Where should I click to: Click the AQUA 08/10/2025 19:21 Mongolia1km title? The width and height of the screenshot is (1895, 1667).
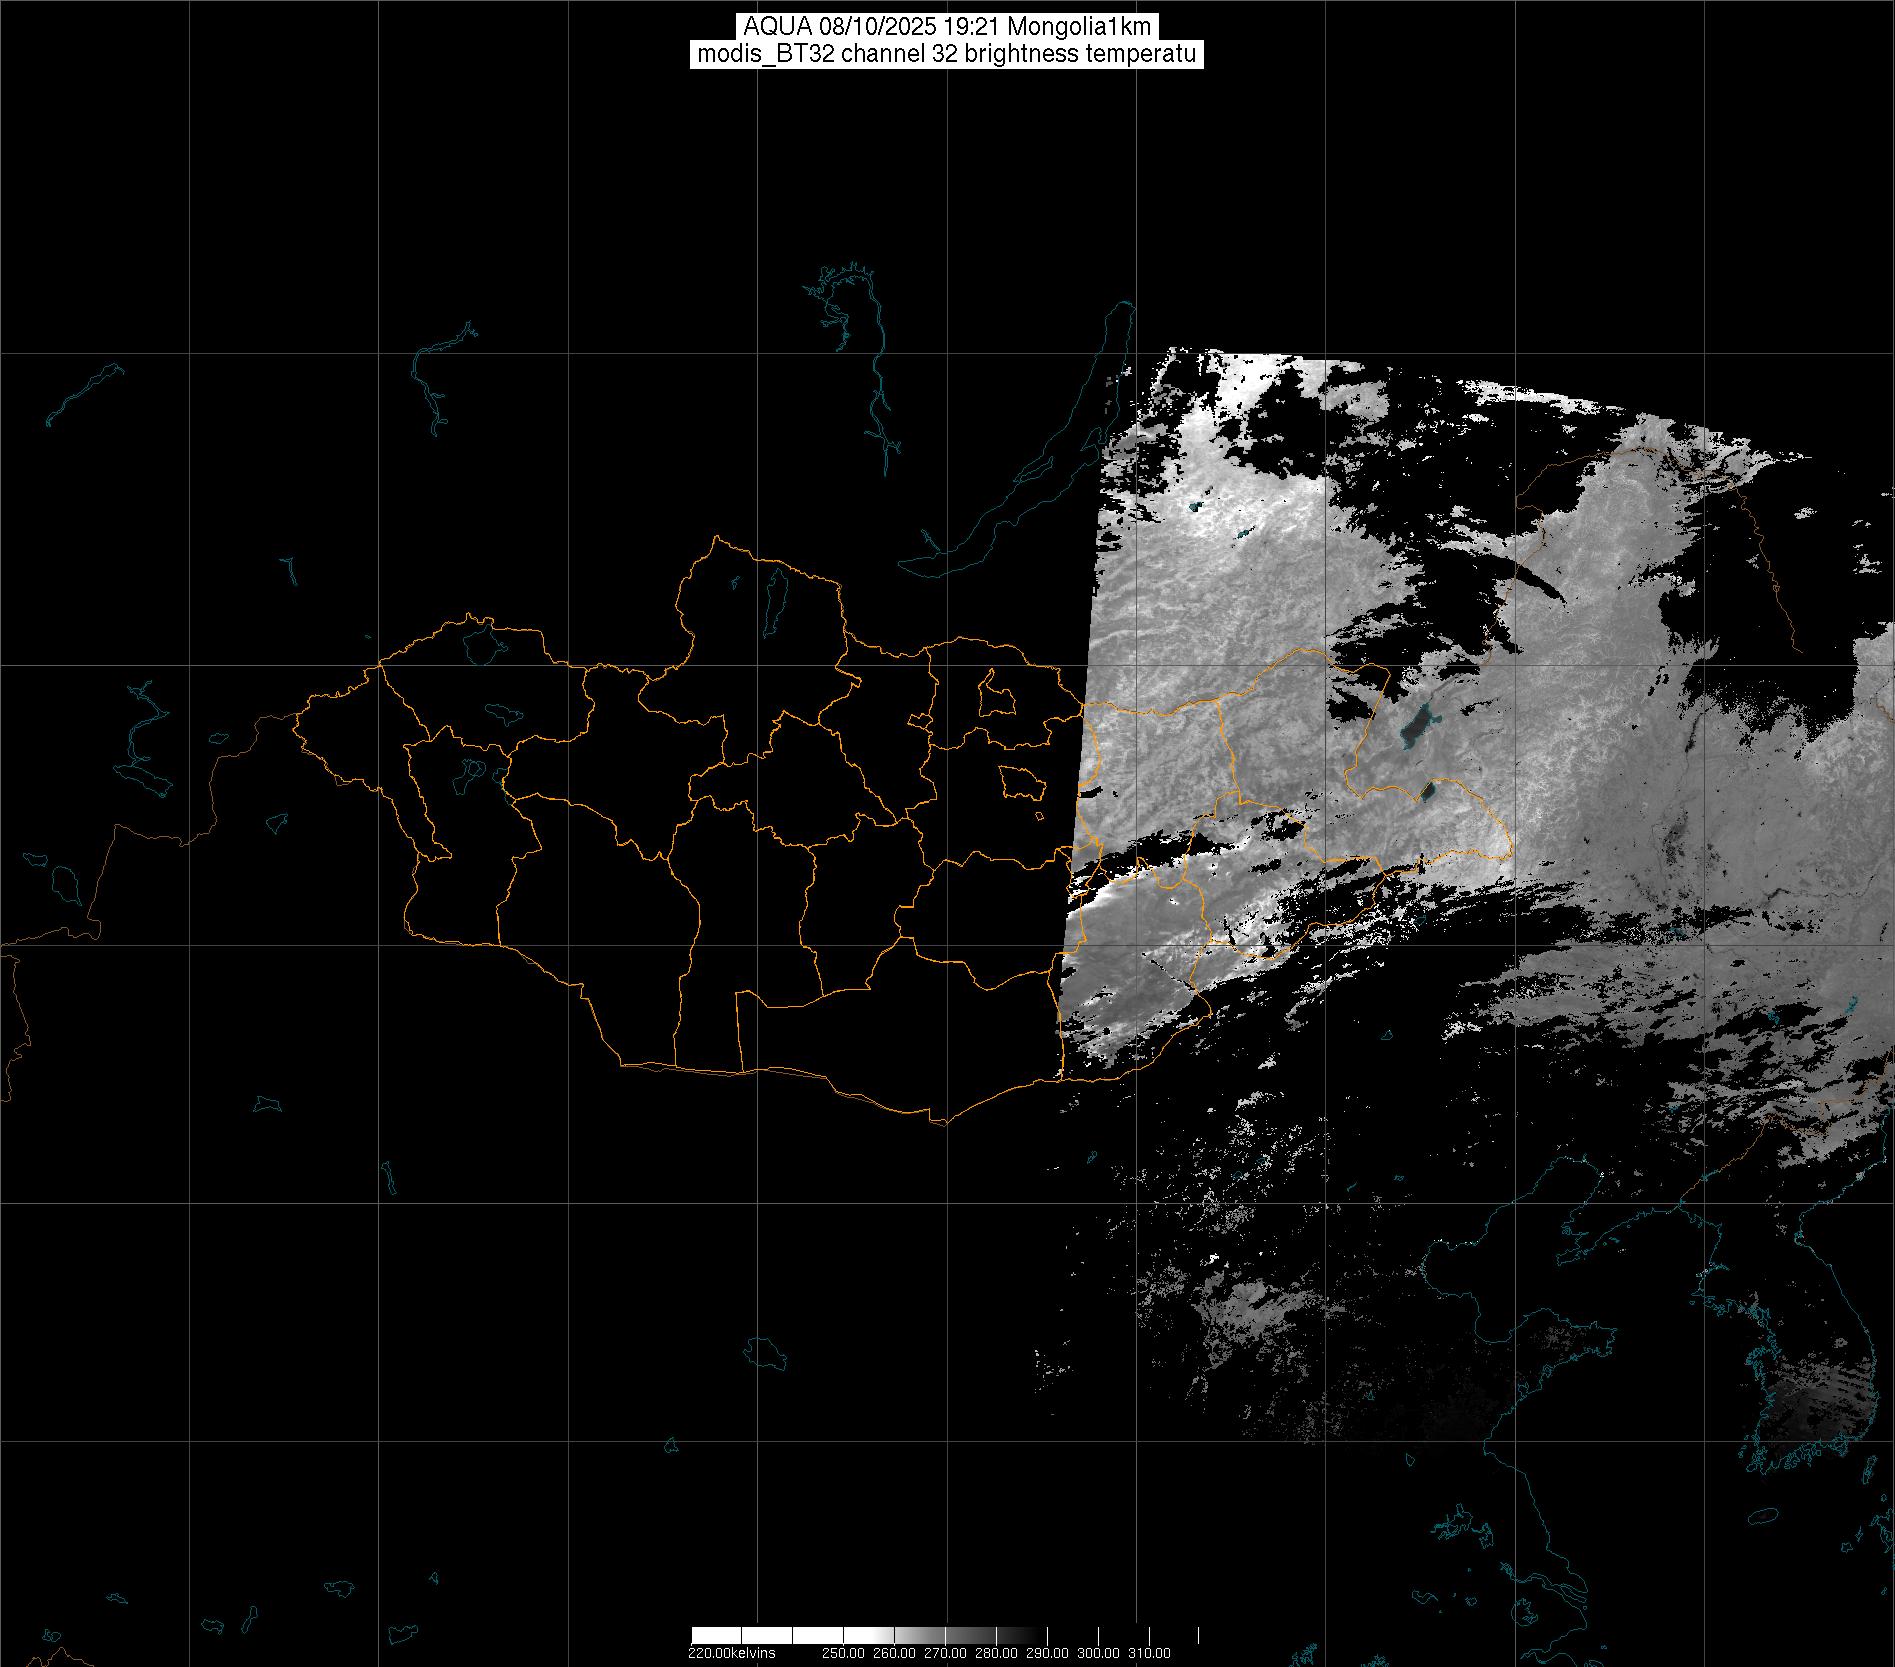947,27
